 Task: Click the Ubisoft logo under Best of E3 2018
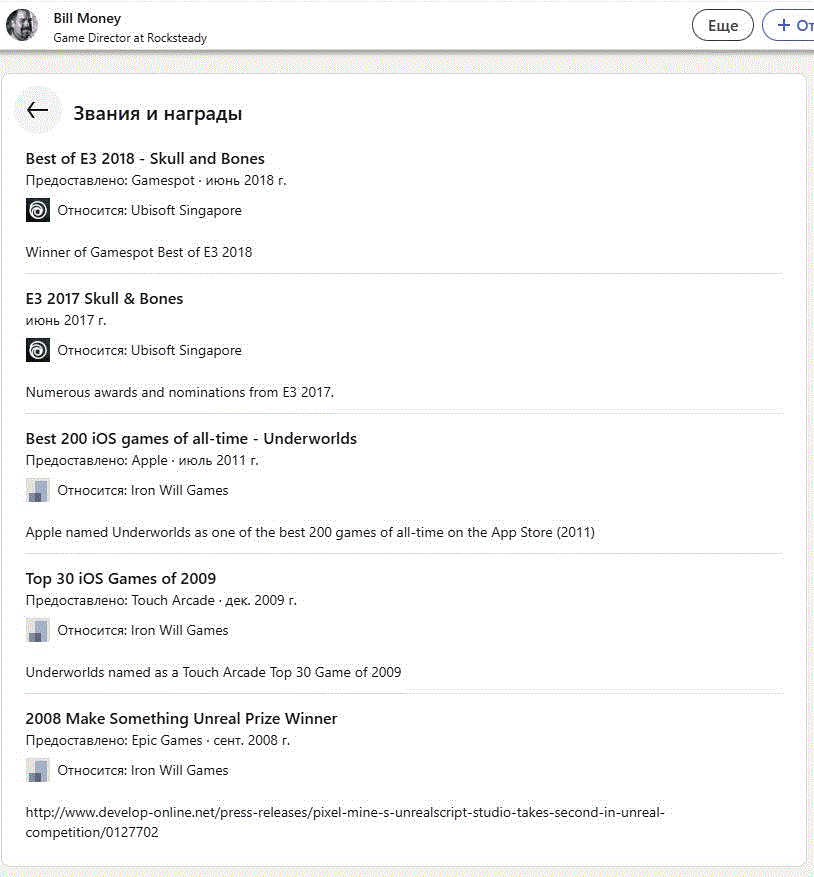point(37,210)
